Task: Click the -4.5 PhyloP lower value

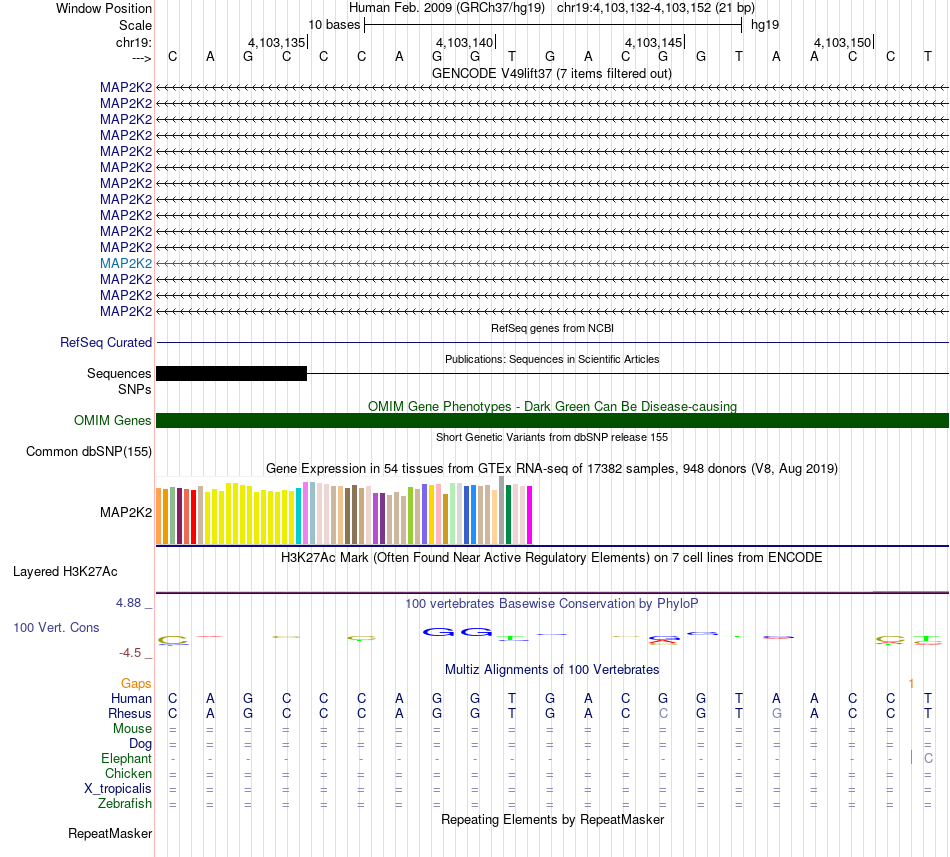Action: [x=130, y=653]
